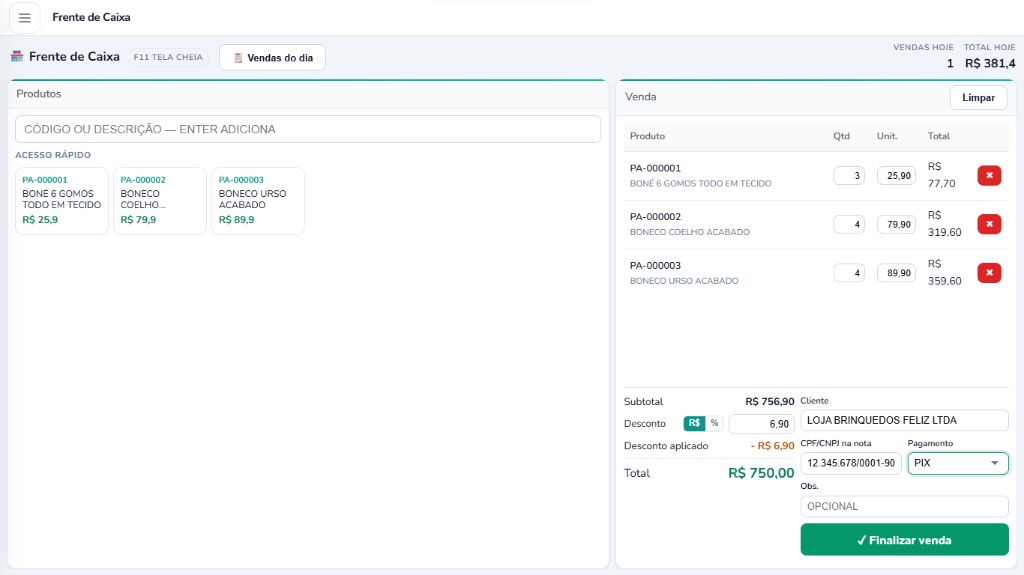Remove BONECO COELHO ACABADO item from sale
The height and width of the screenshot is (575, 1024).
(989, 224)
